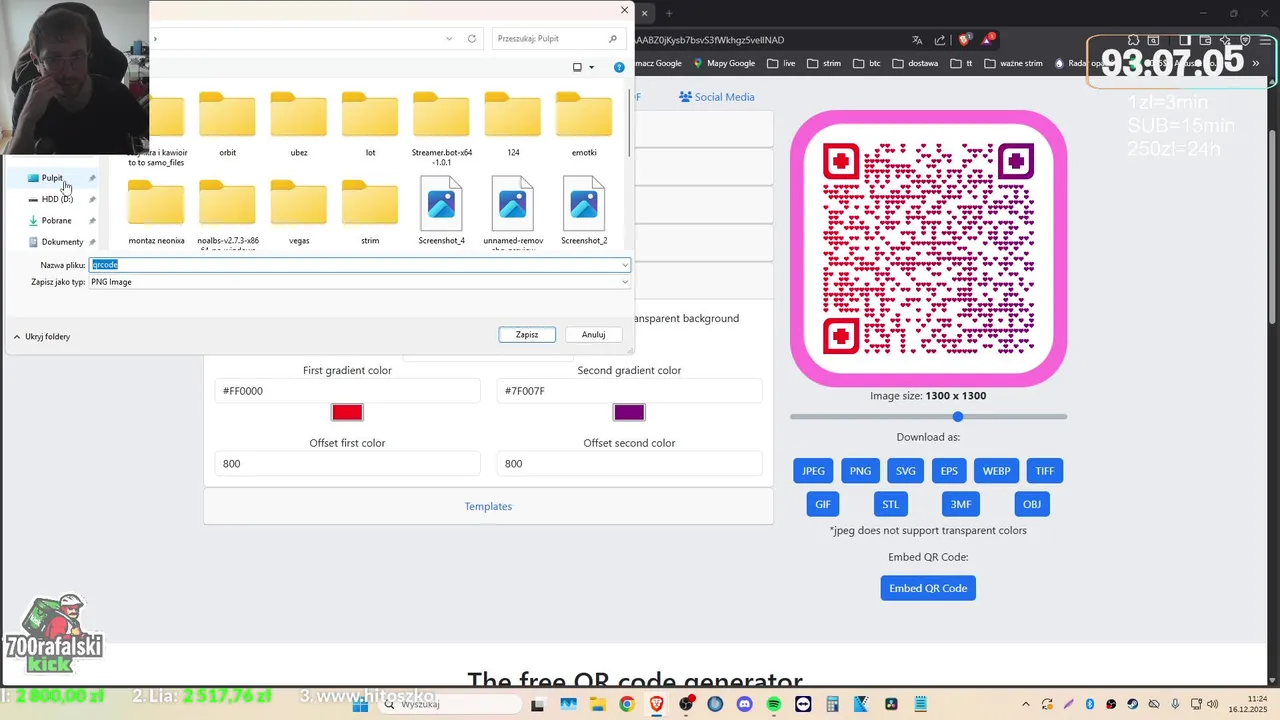Open the Calculator app from the taskbar
This screenshot has height=720, width=1280.
tap(832, 704)
